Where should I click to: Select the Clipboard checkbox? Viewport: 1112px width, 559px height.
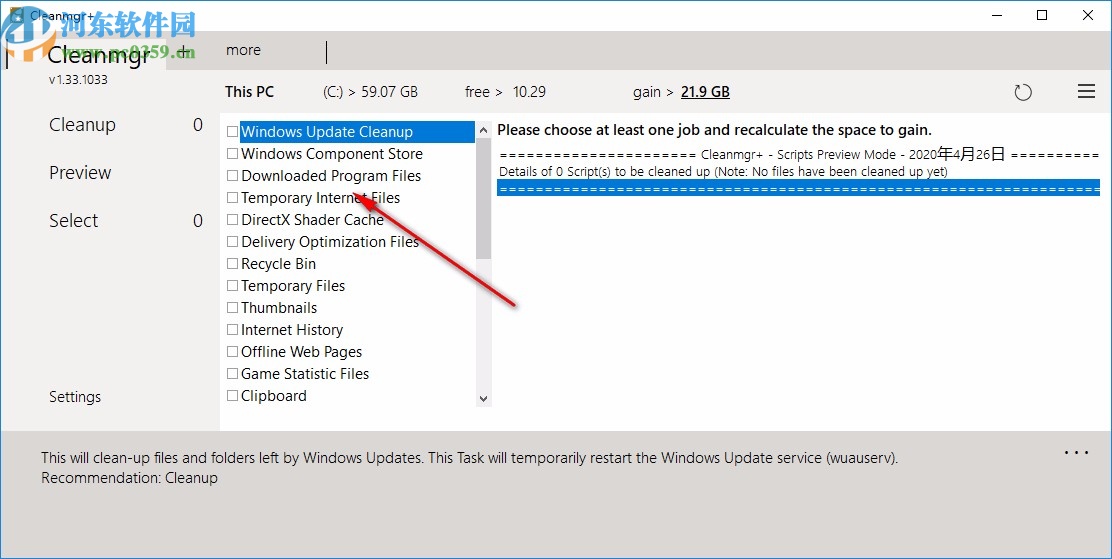coord(233,396)
